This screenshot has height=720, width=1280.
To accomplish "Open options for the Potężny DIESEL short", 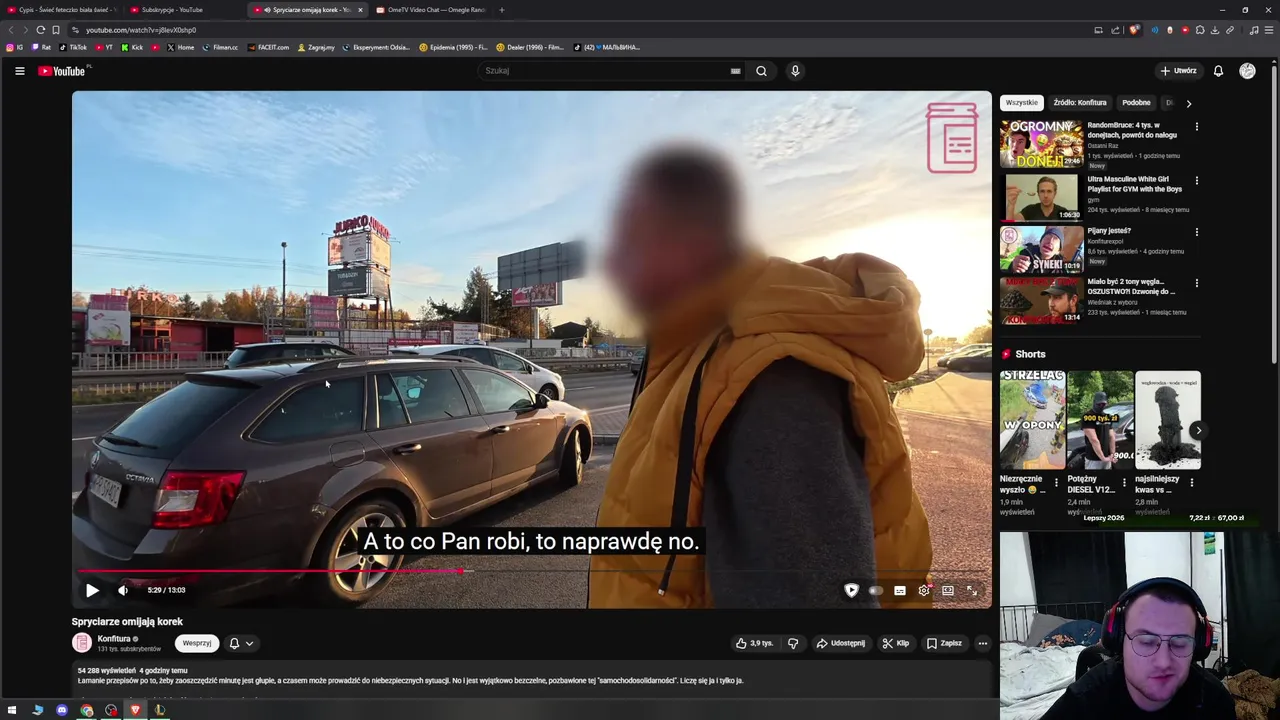I will 1124,482.
